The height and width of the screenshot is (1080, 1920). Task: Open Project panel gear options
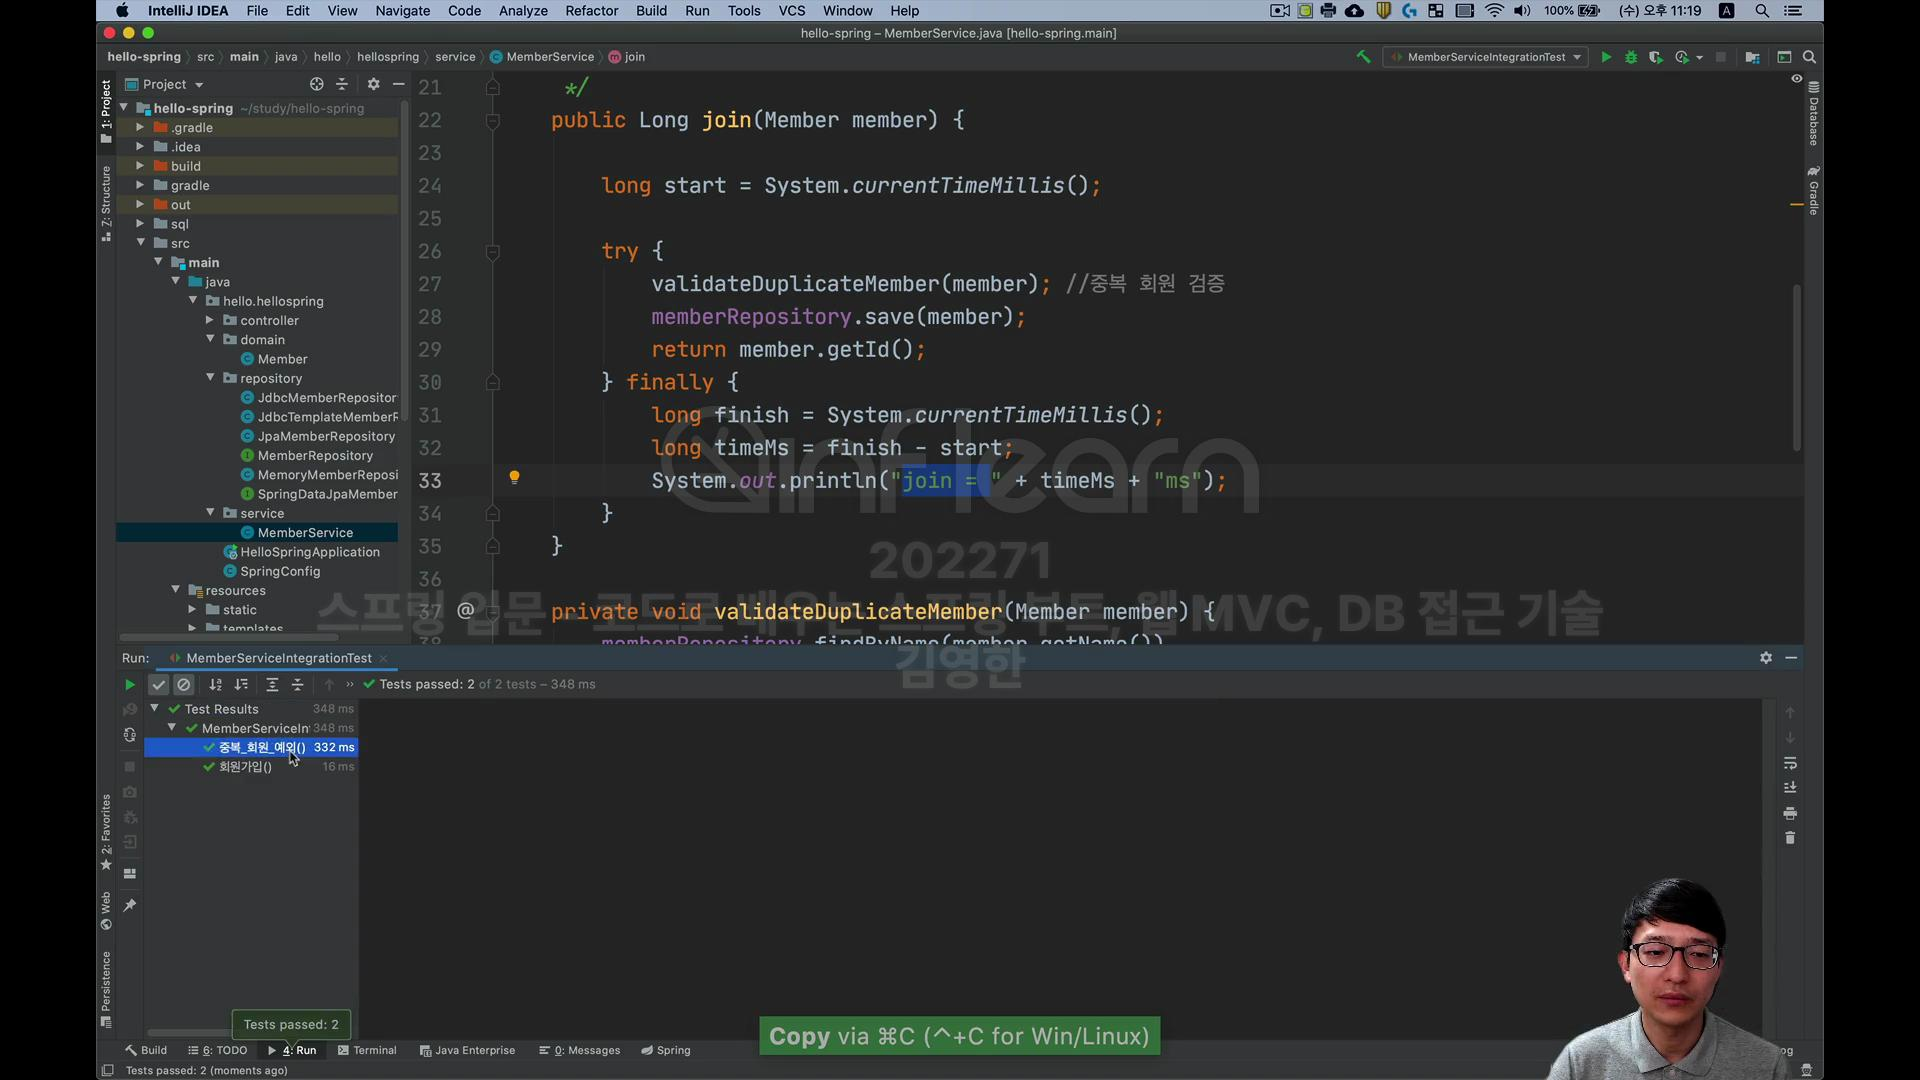point(373,84)
